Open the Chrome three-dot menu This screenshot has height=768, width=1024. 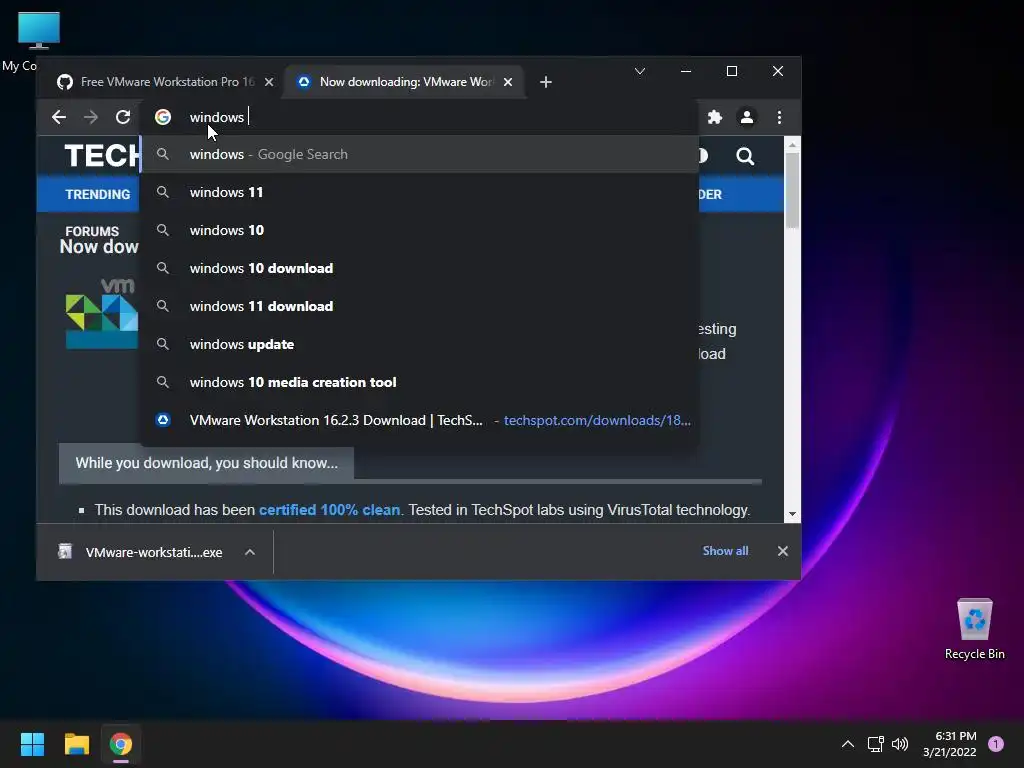(x=779, y=117)
